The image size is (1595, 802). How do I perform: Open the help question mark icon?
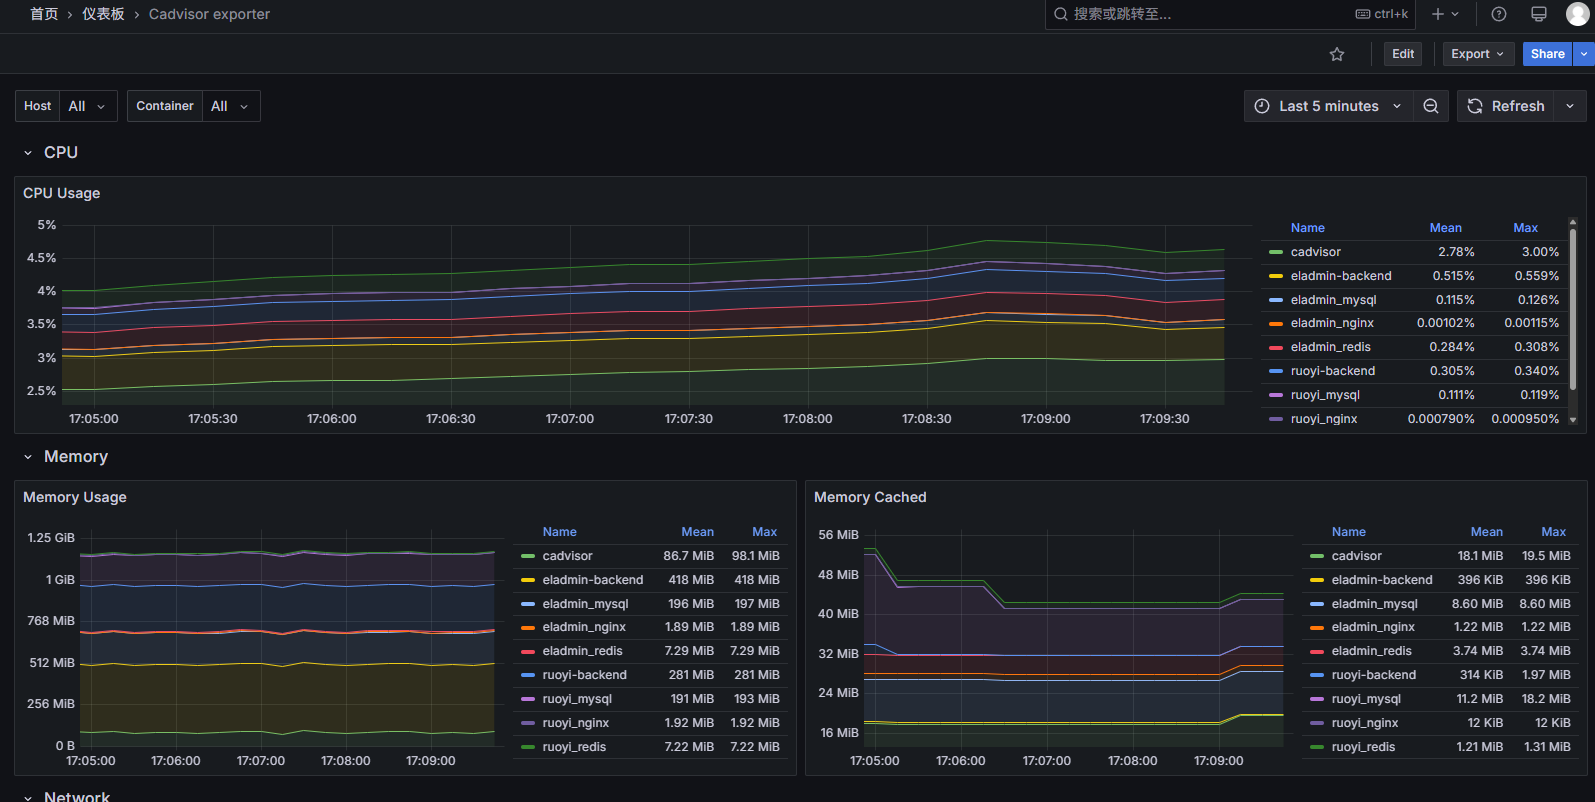point(1498,14)
